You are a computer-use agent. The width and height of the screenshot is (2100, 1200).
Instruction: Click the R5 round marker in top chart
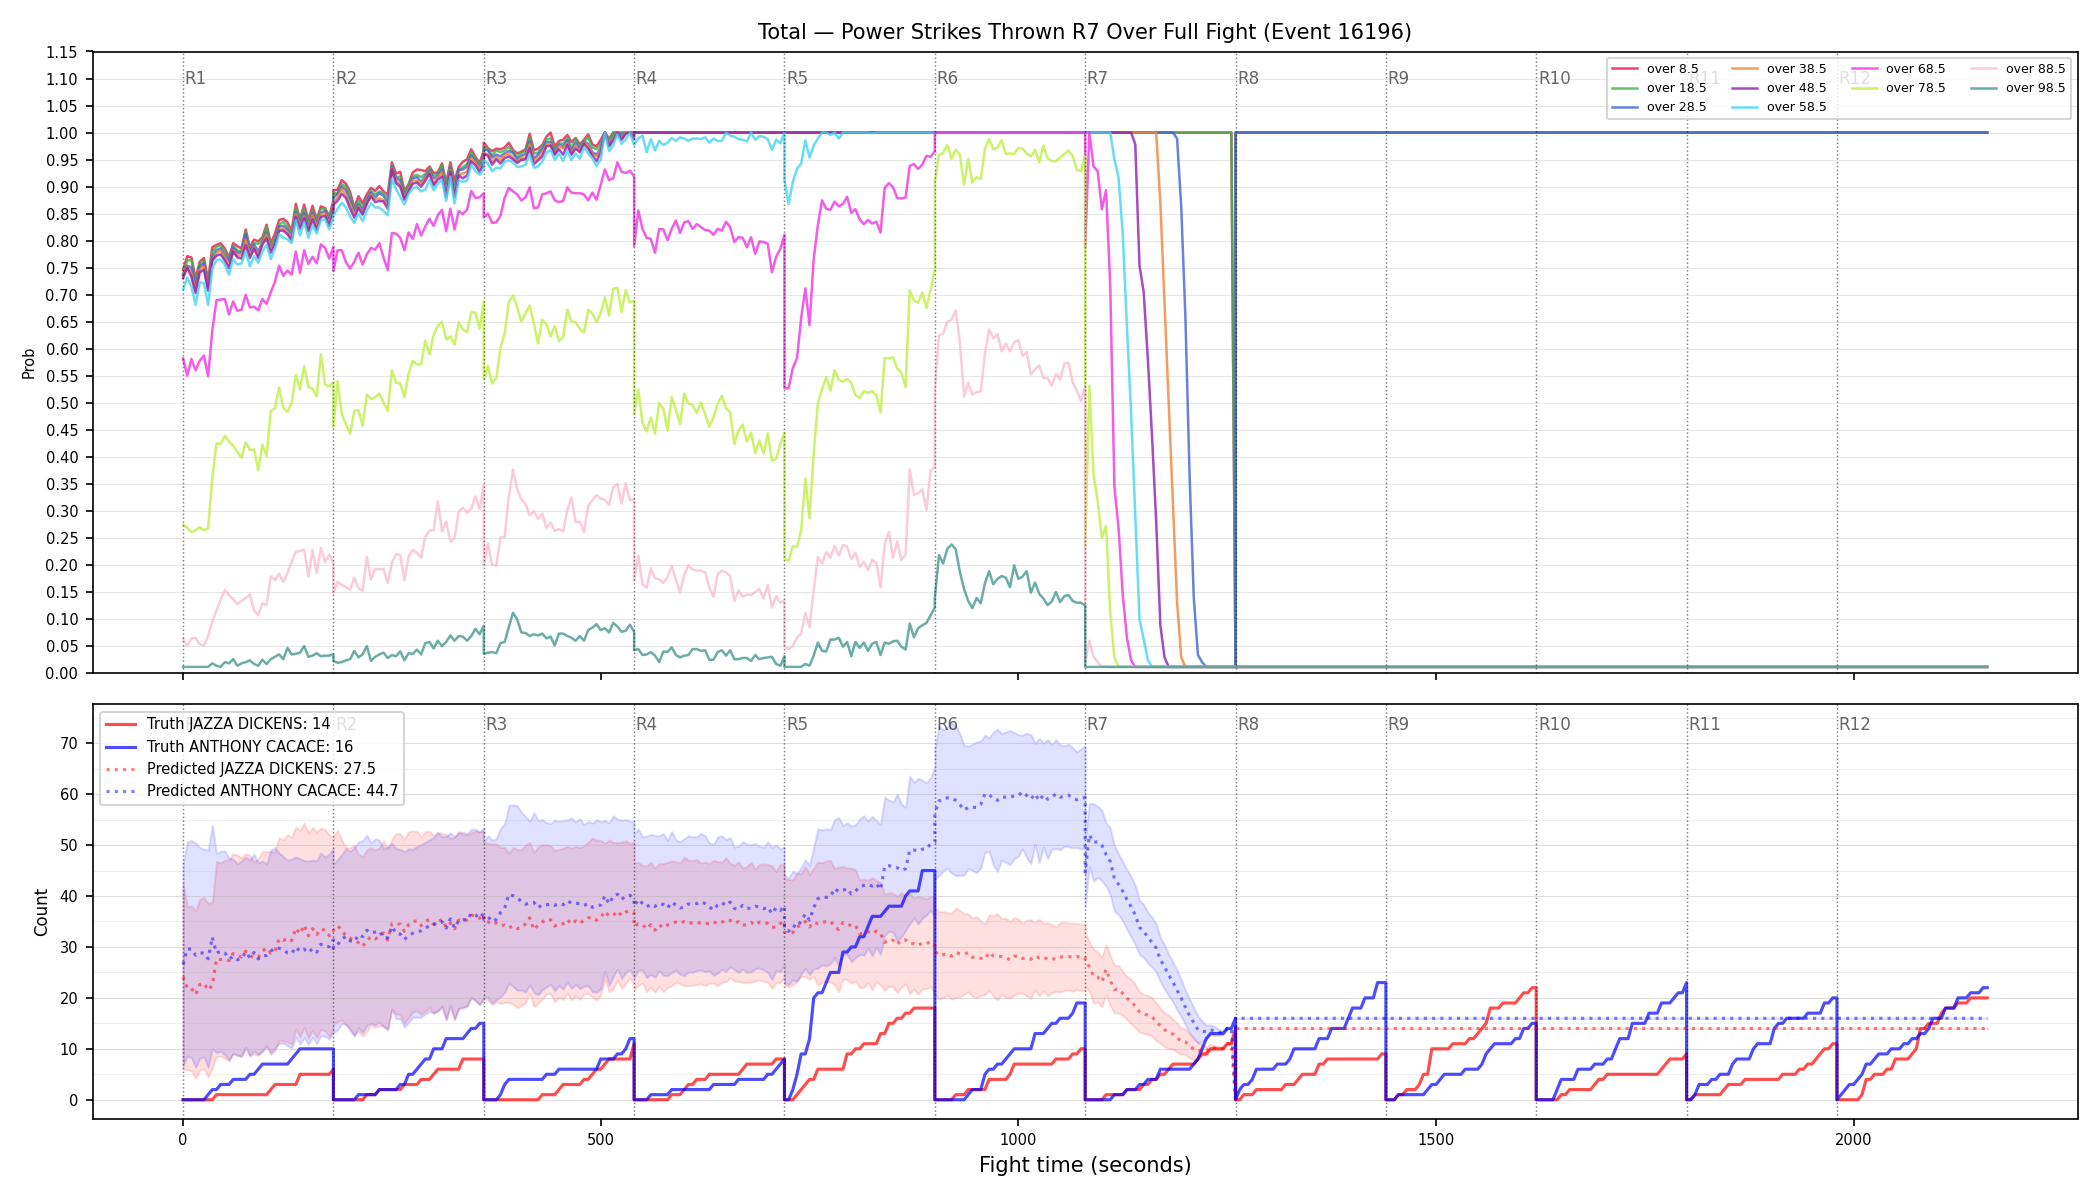797,78
